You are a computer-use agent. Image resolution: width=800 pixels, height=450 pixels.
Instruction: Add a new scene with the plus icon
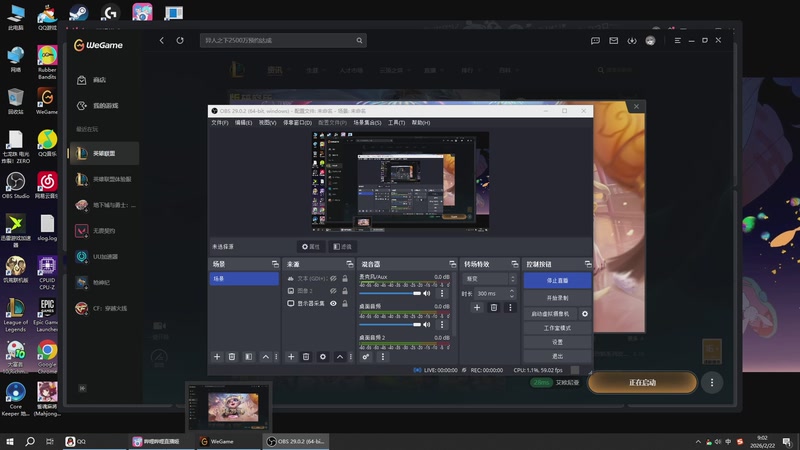217,357
